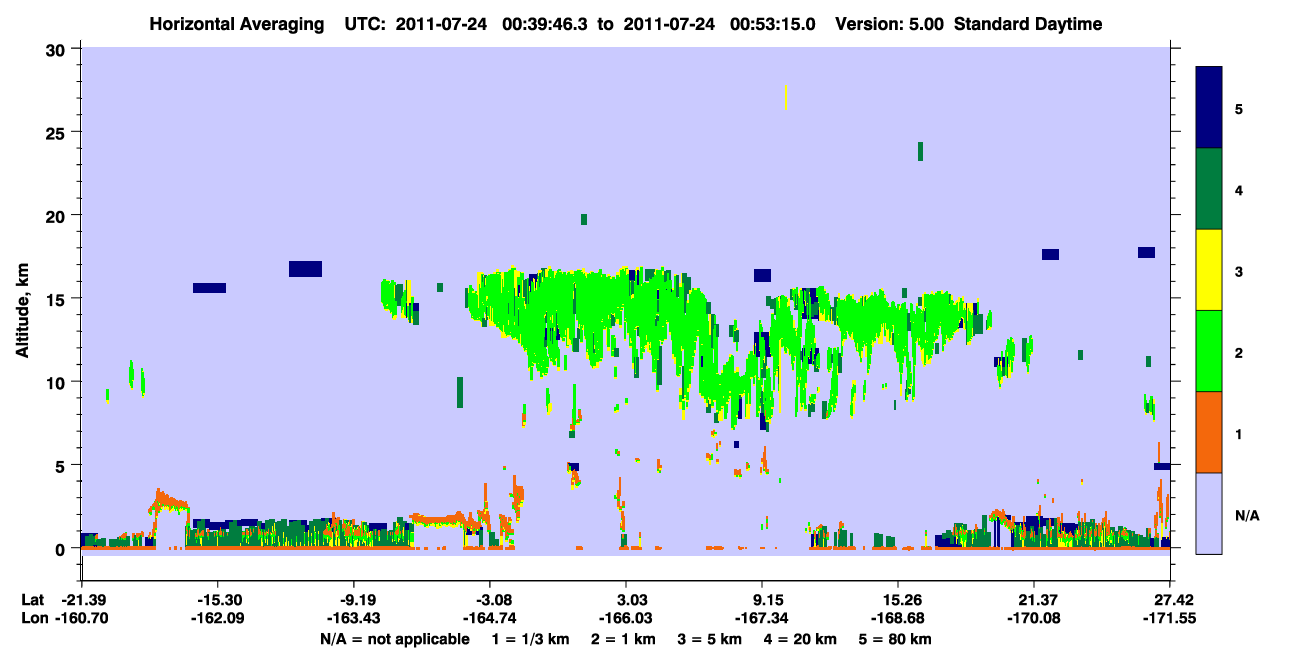Click the latitude 3.03 tick label
The width and height of the screenshot is (1300, 667).
coord(626,600)
